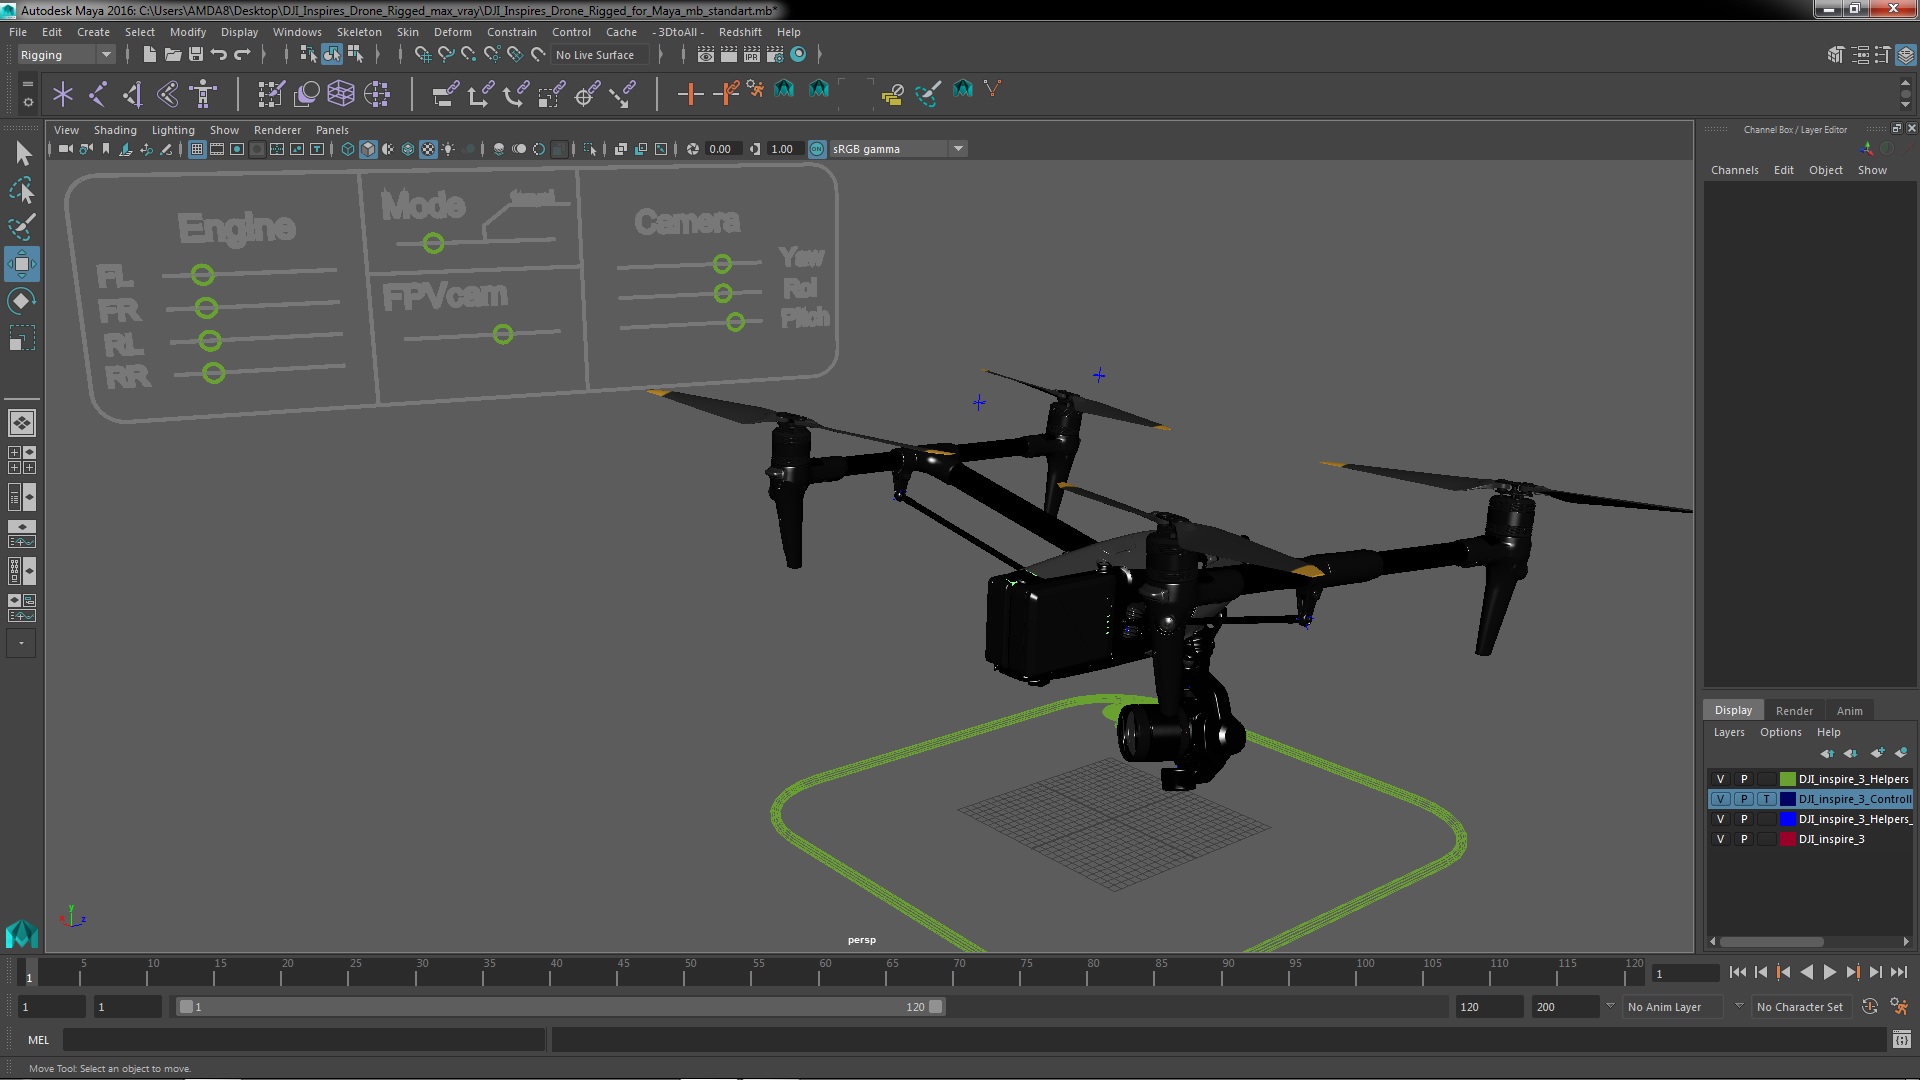Click the Create Locator shelf icon

tap(63, 94)
